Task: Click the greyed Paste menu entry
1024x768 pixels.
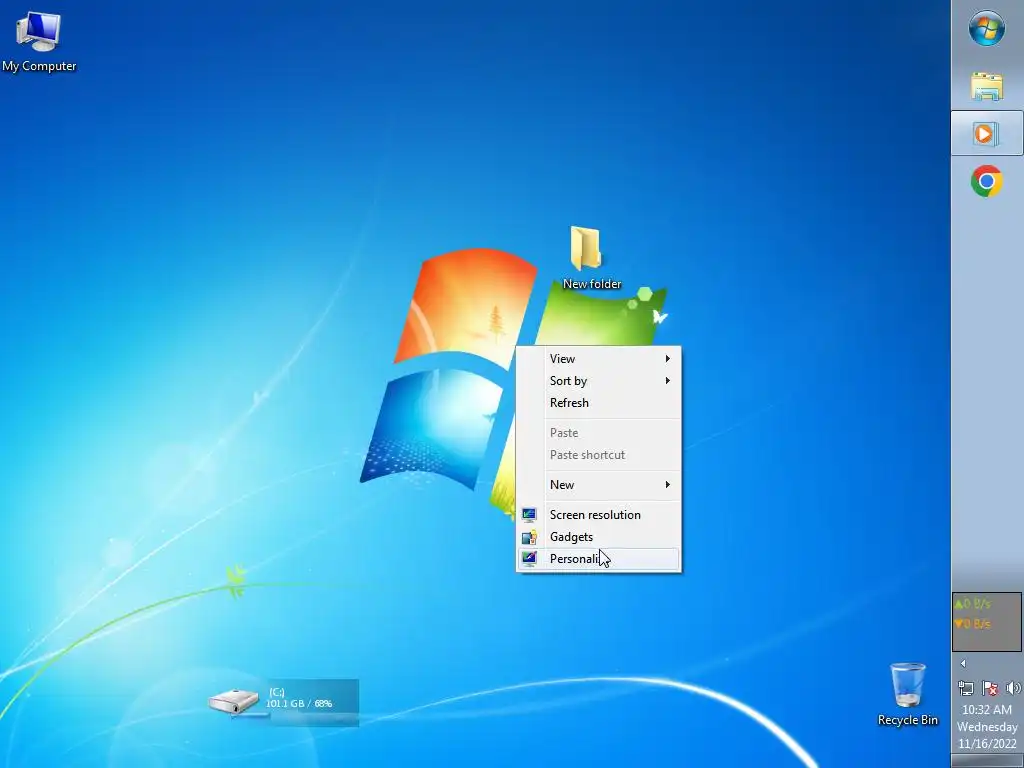Action: (x=598, y=433)
